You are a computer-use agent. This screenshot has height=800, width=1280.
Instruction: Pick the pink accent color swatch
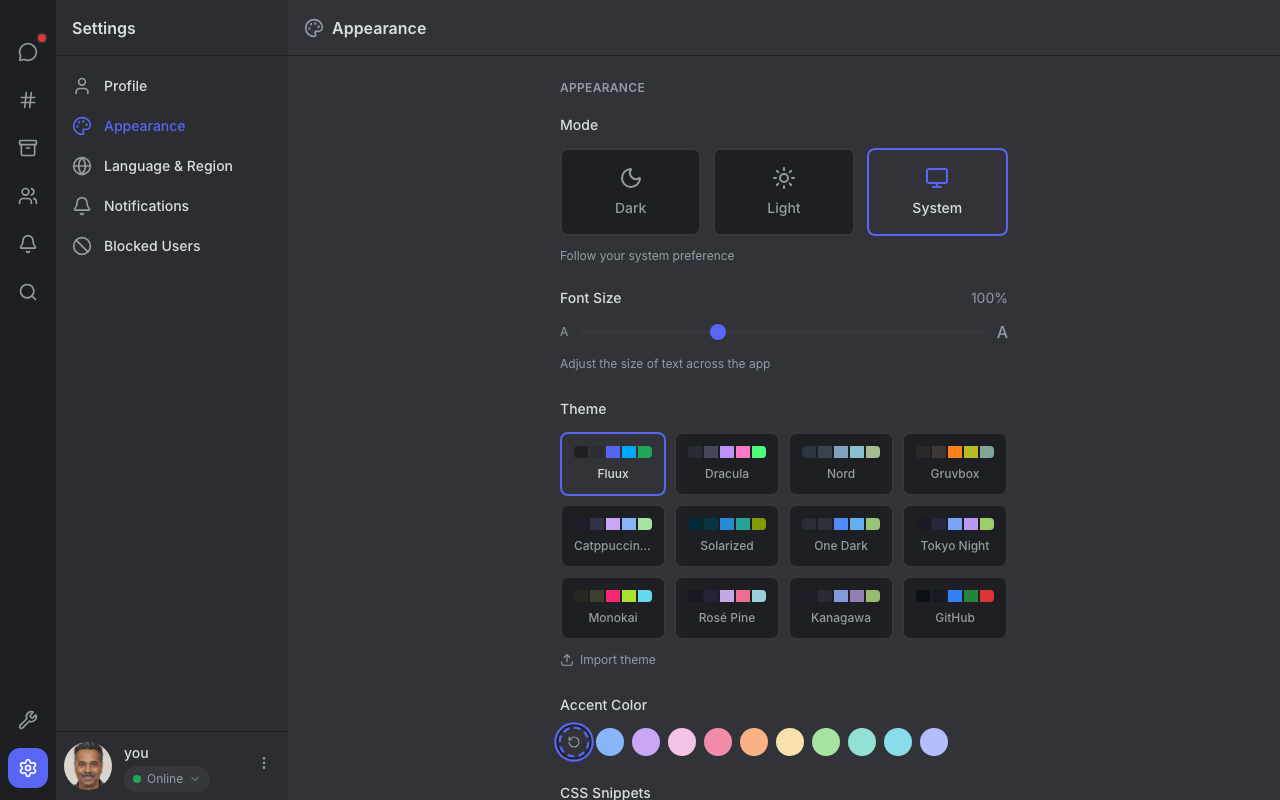point(682,742)
